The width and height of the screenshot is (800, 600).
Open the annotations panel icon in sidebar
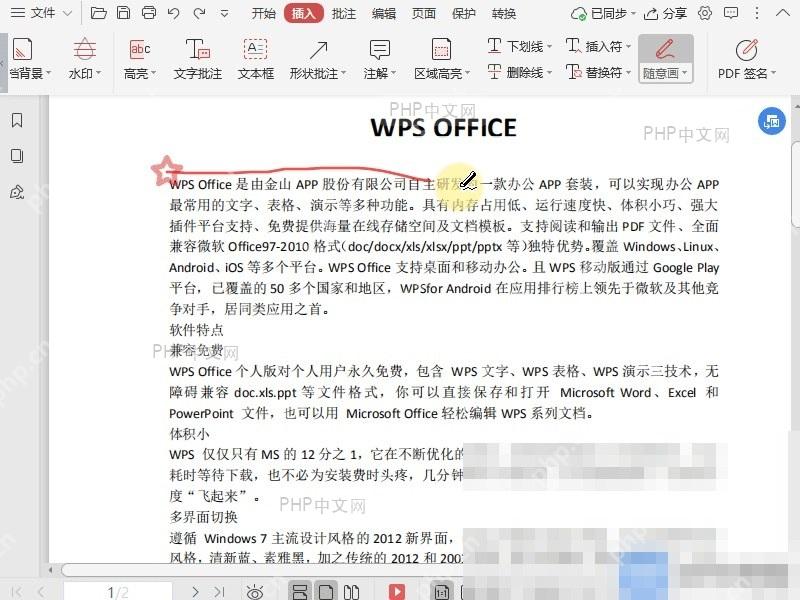17,192
